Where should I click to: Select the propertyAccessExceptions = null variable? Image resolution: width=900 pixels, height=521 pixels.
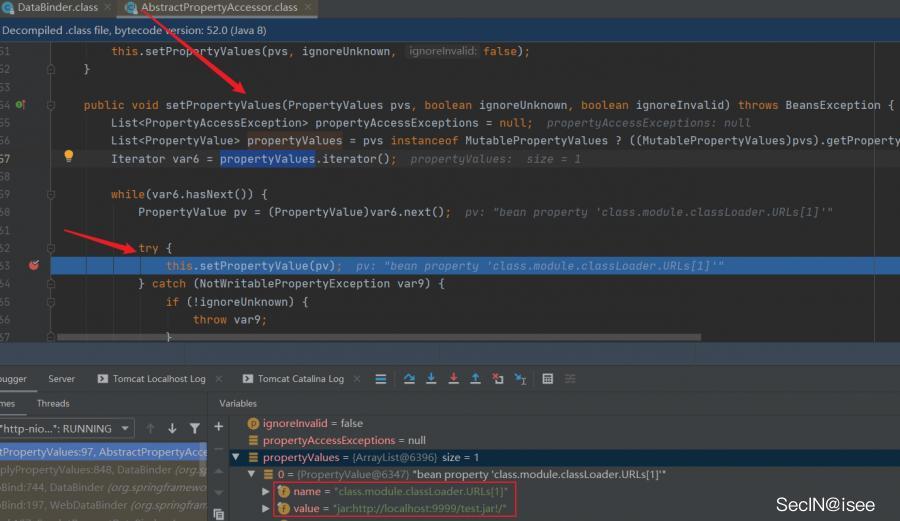click(344, 441)
